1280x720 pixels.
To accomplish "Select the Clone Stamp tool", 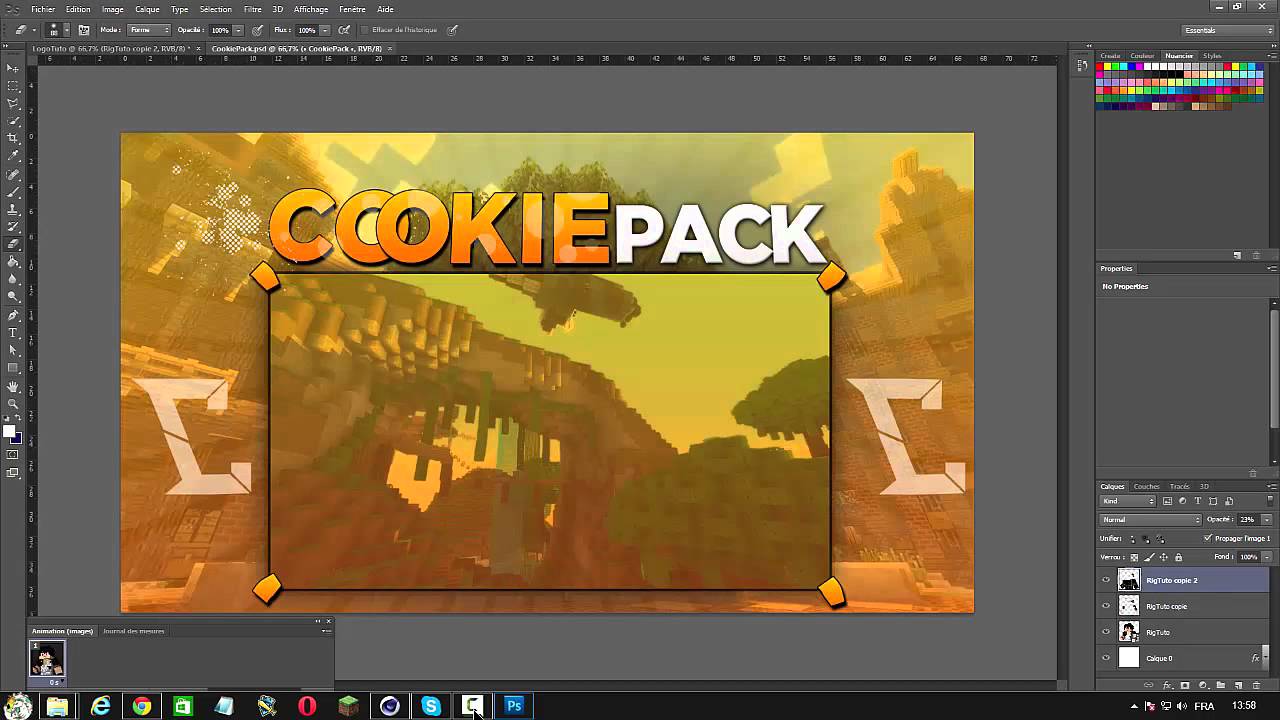I will click(x=13, y=209).
